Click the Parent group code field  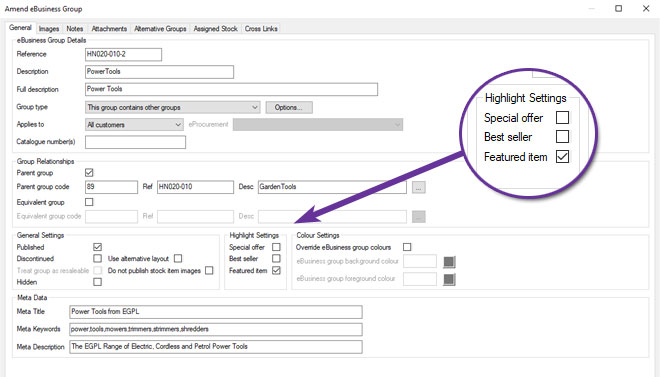click(x=111, y=187)
